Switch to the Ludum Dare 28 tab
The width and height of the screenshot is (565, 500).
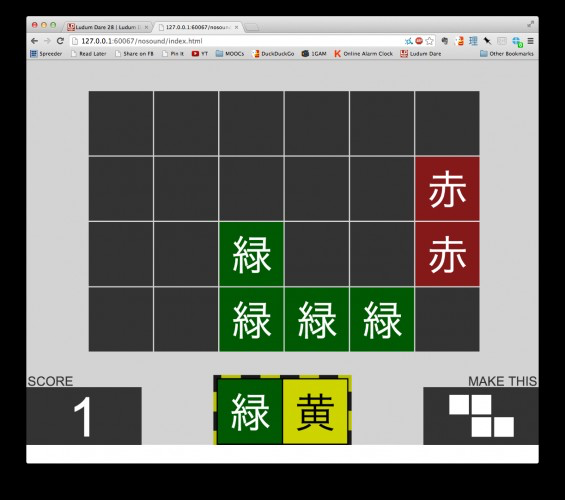click(107, 27)
